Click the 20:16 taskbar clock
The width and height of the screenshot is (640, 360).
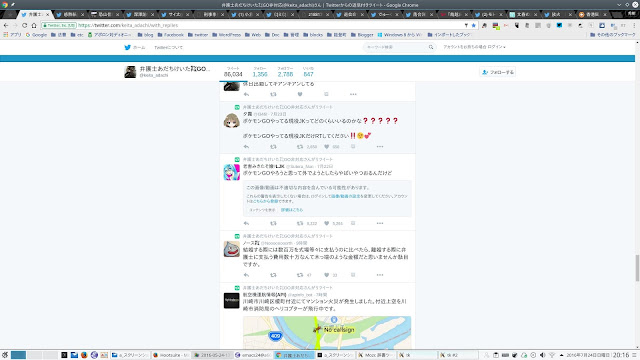[621, 355]
